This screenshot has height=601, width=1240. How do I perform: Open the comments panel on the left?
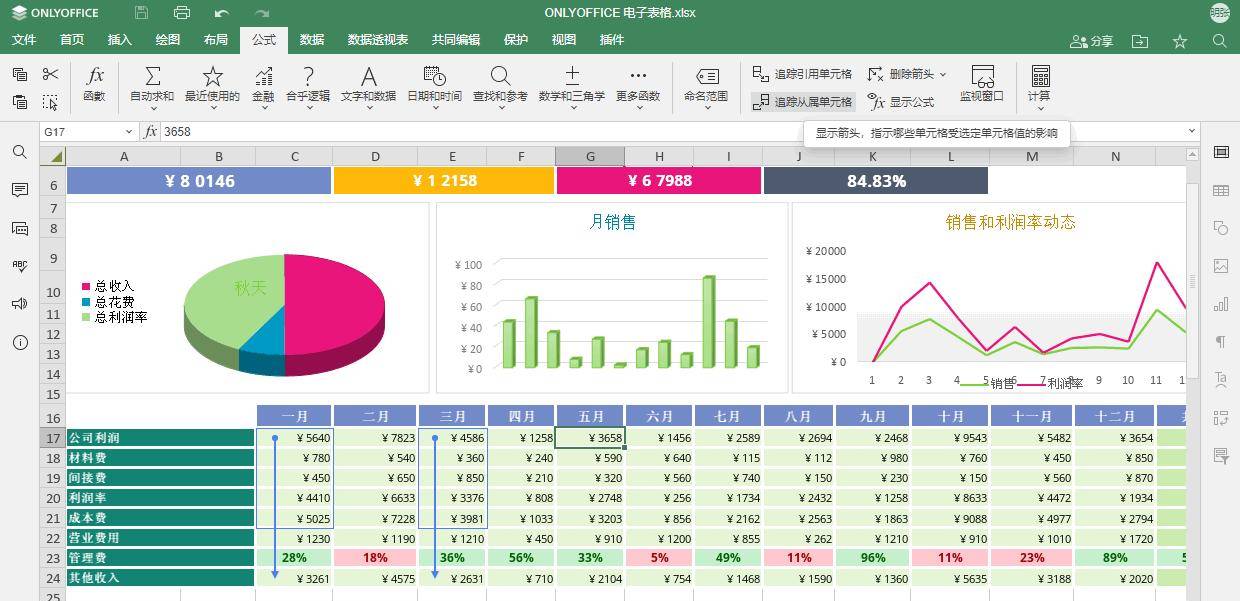coord(20,190)
